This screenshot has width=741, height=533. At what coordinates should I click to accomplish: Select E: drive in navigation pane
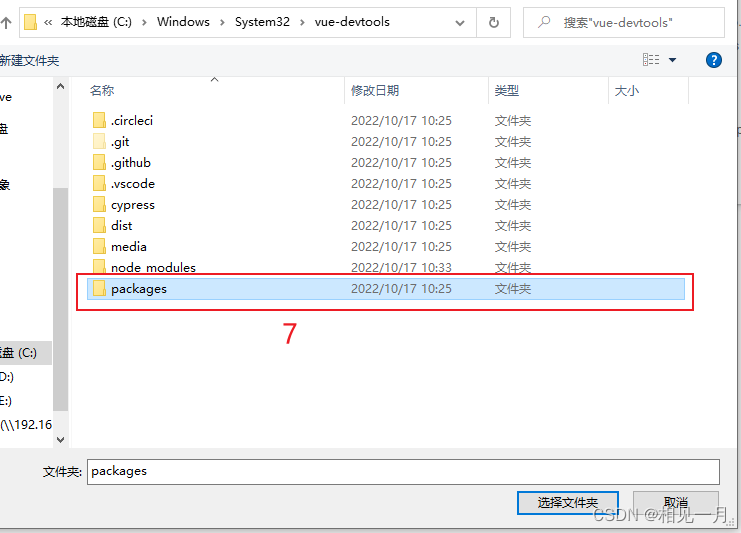[6, 401]
